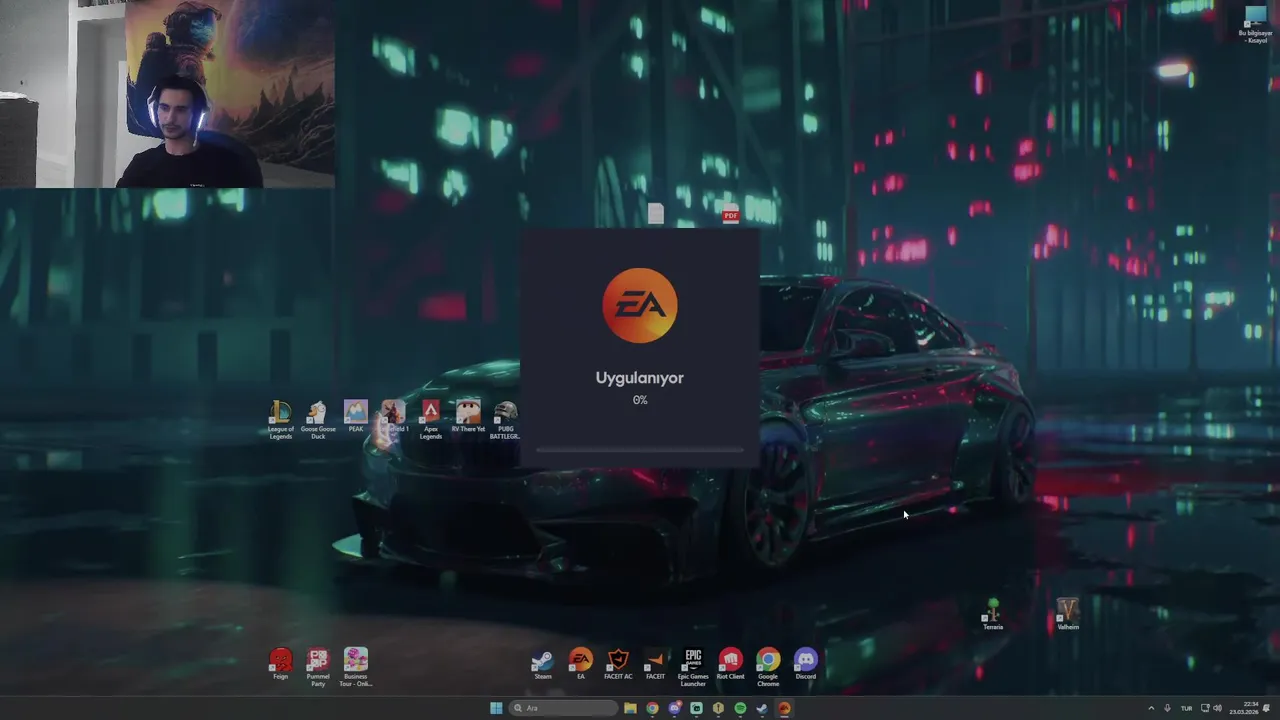Select the EA desktop shortcut icon
Viewport: 1280px width, 720px height.
(580, 664)
